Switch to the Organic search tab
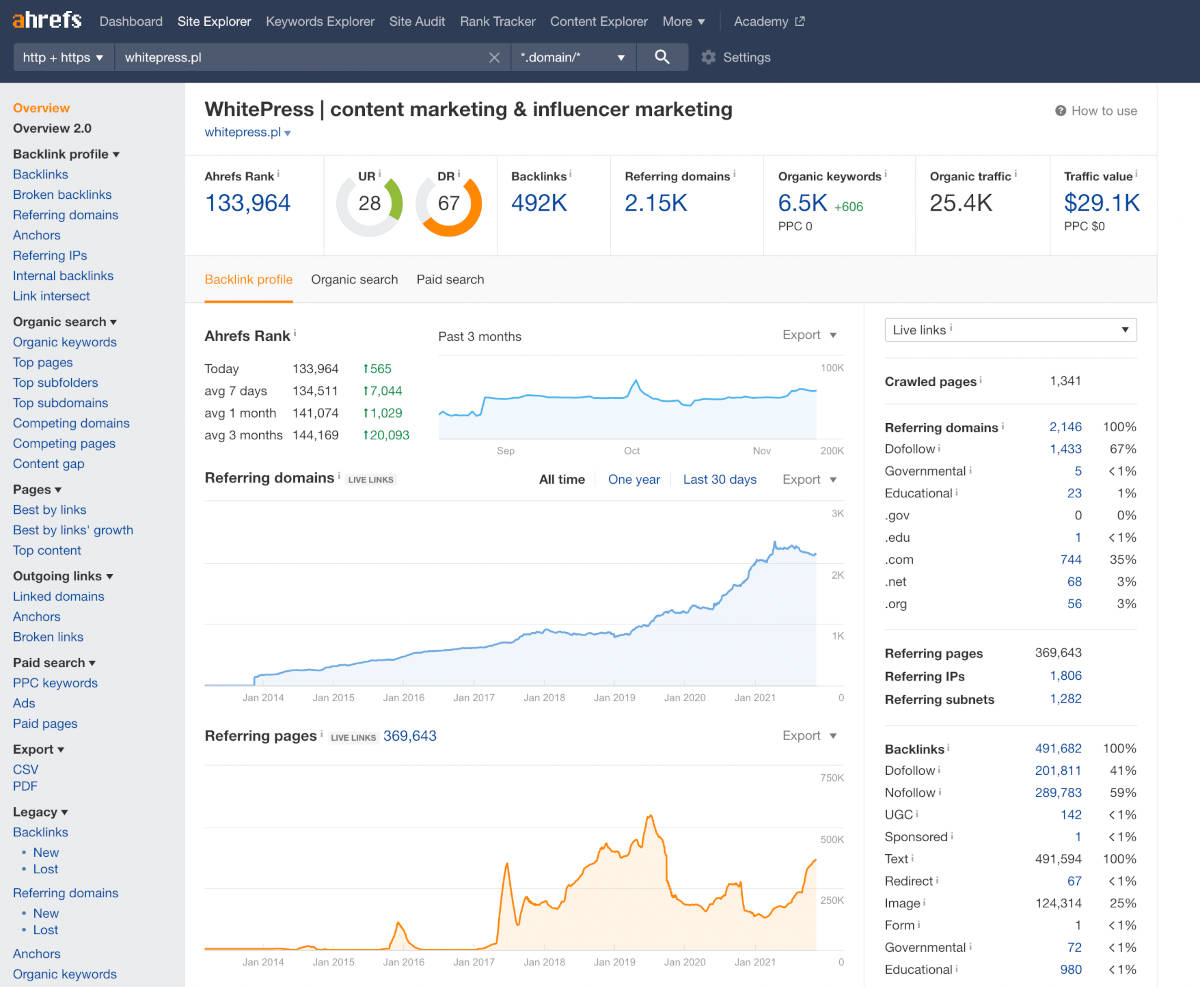This screenshot has width=1200, height=987. tap(354, 279)
